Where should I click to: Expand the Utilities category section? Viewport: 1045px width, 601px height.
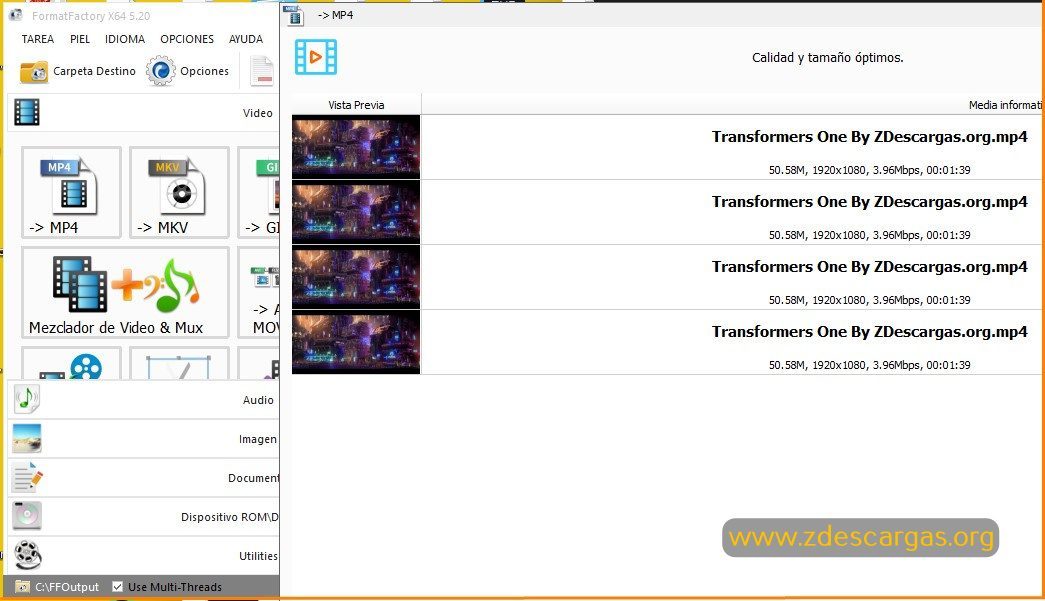coord(143,556)
